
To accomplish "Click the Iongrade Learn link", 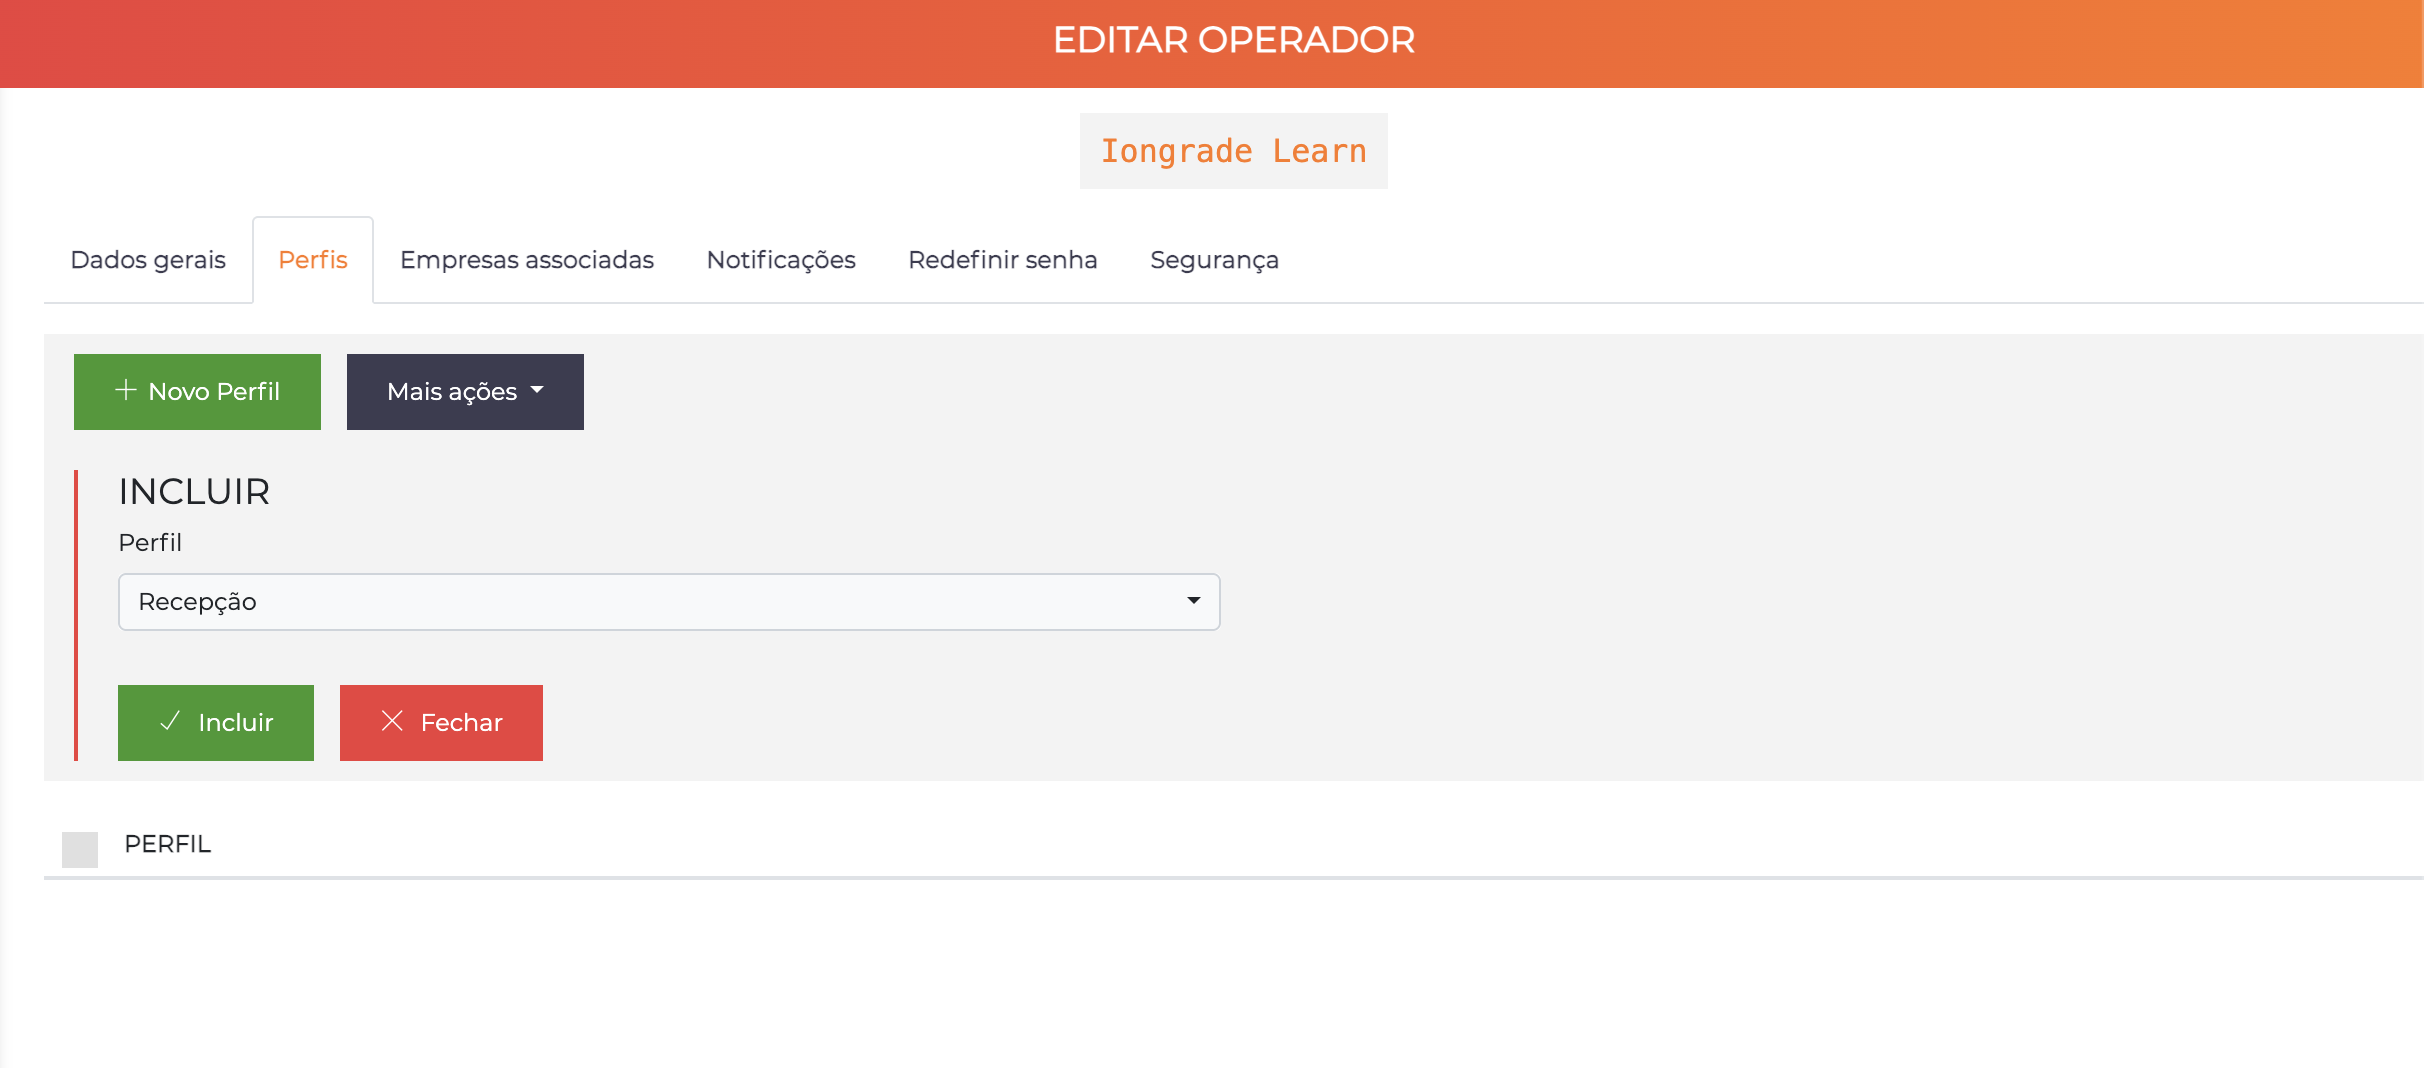I will [x=1233, y=150].
